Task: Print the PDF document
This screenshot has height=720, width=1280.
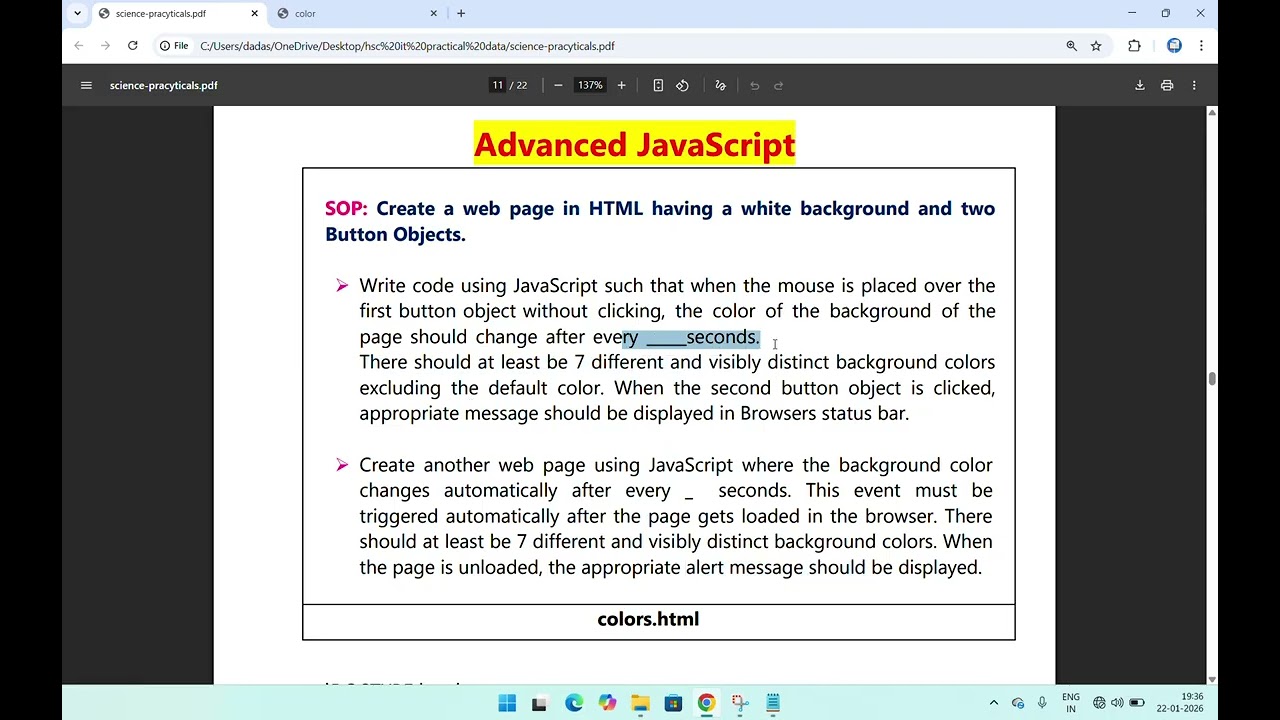Action: click(x=1166, y=85)
